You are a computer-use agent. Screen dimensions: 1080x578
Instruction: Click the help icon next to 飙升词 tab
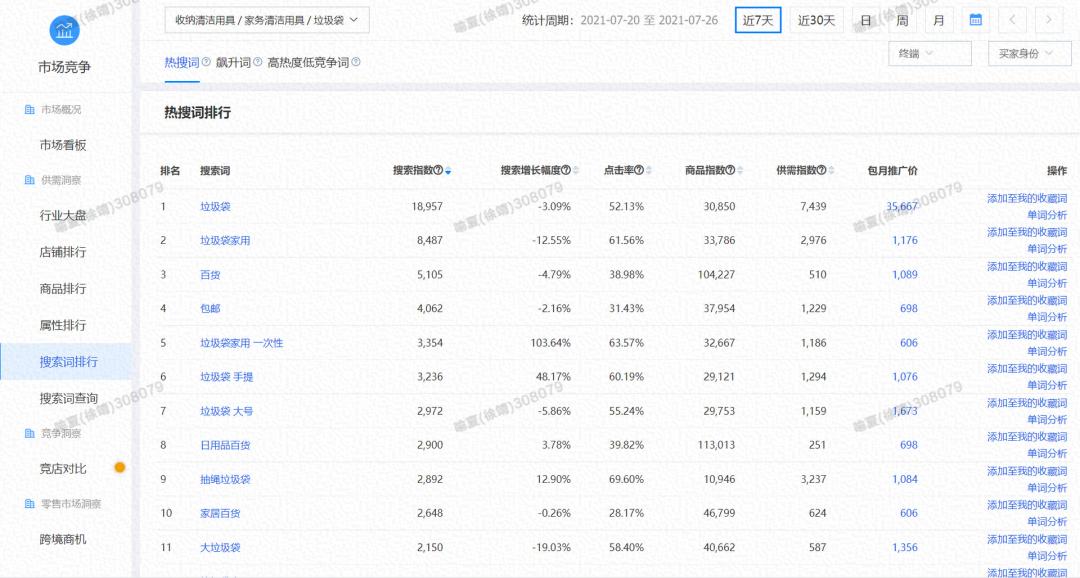click(x=259, y=61)
